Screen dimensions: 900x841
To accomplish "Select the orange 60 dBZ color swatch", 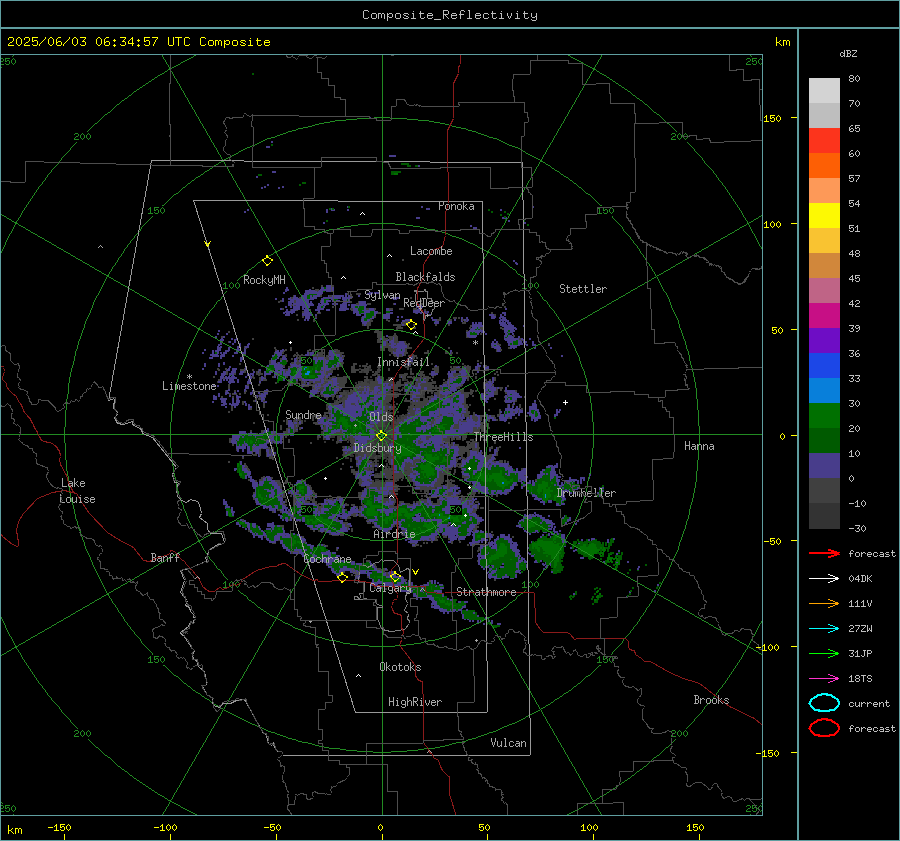I will [x=824, y=165].
